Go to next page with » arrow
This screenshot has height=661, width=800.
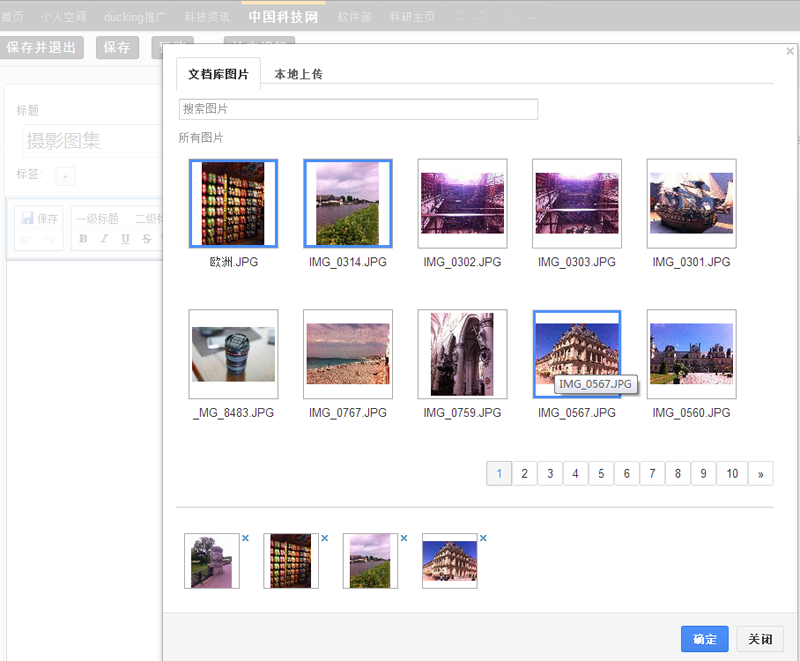[x=761, y=474]
